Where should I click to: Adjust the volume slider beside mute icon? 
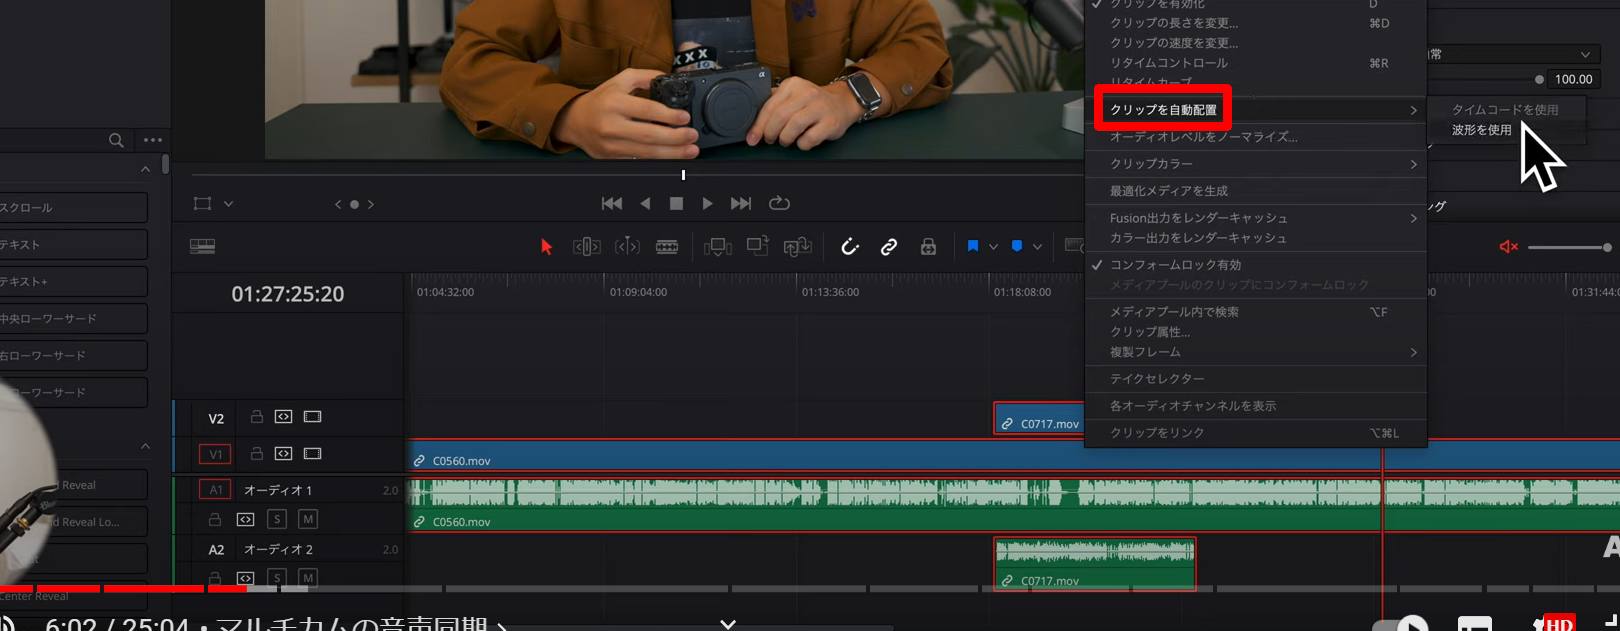click(x=1567, y=247)
